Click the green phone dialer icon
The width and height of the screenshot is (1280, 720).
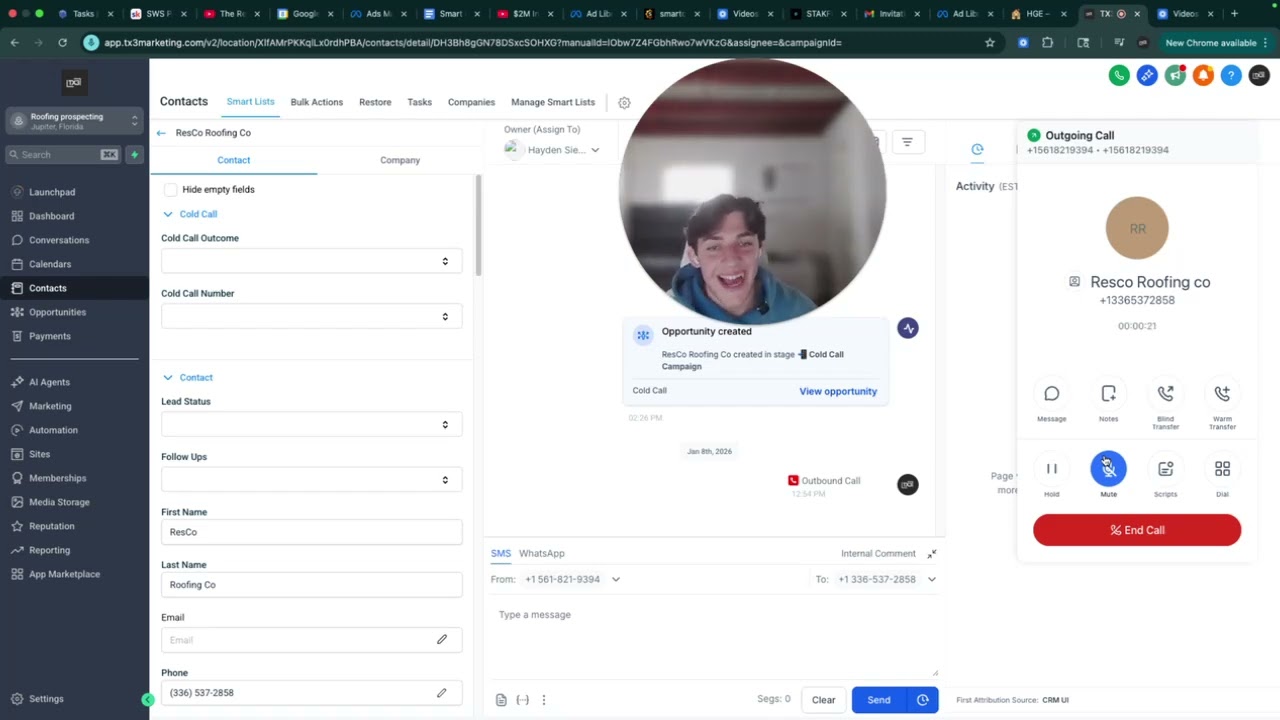tap(1119, 75)
